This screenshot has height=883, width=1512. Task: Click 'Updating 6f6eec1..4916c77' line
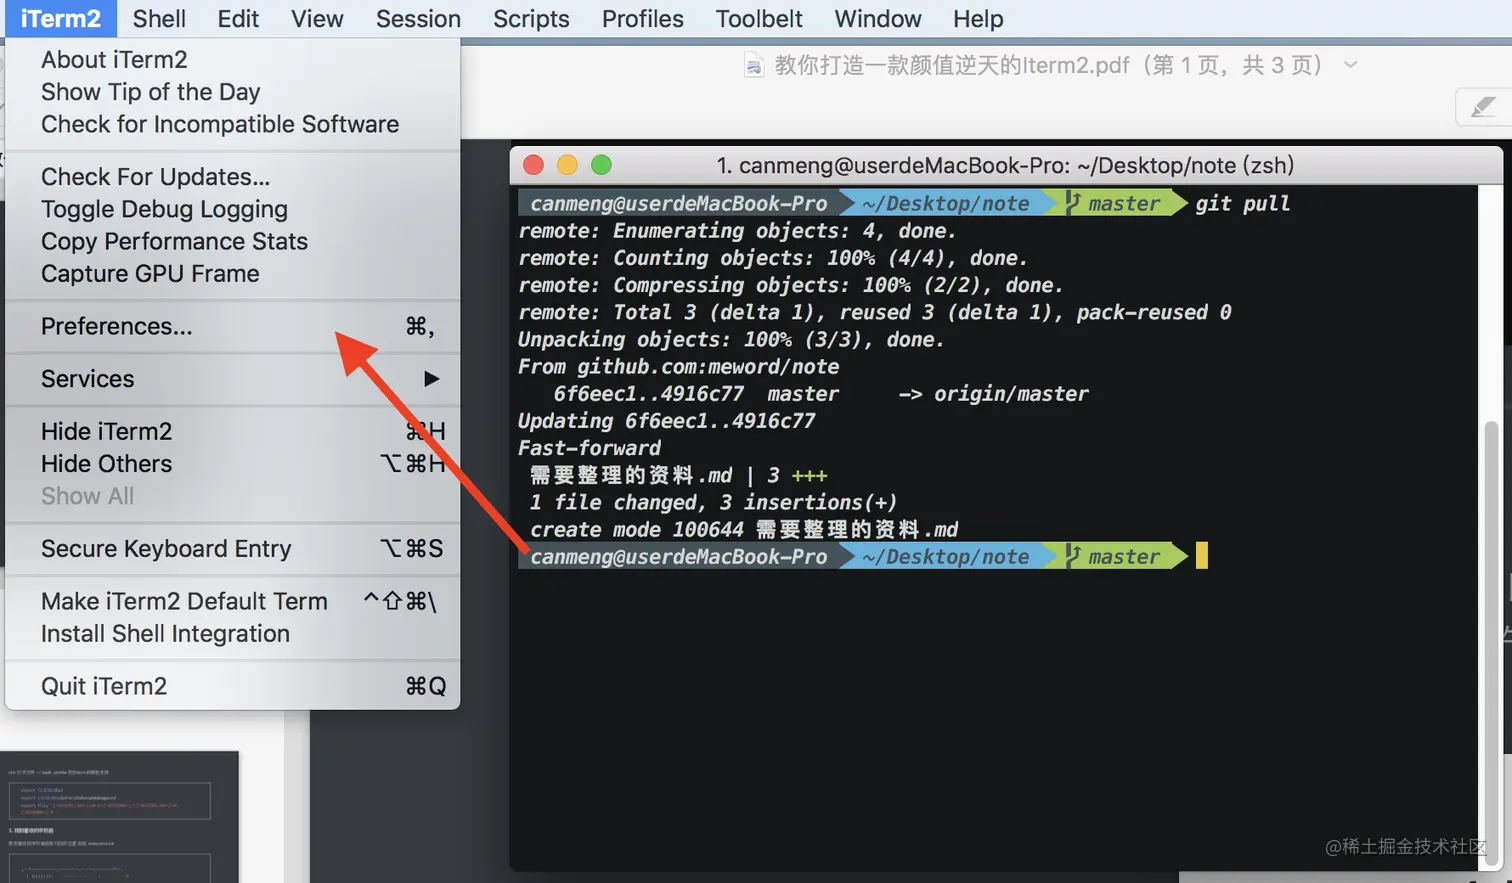coord(666,421)
